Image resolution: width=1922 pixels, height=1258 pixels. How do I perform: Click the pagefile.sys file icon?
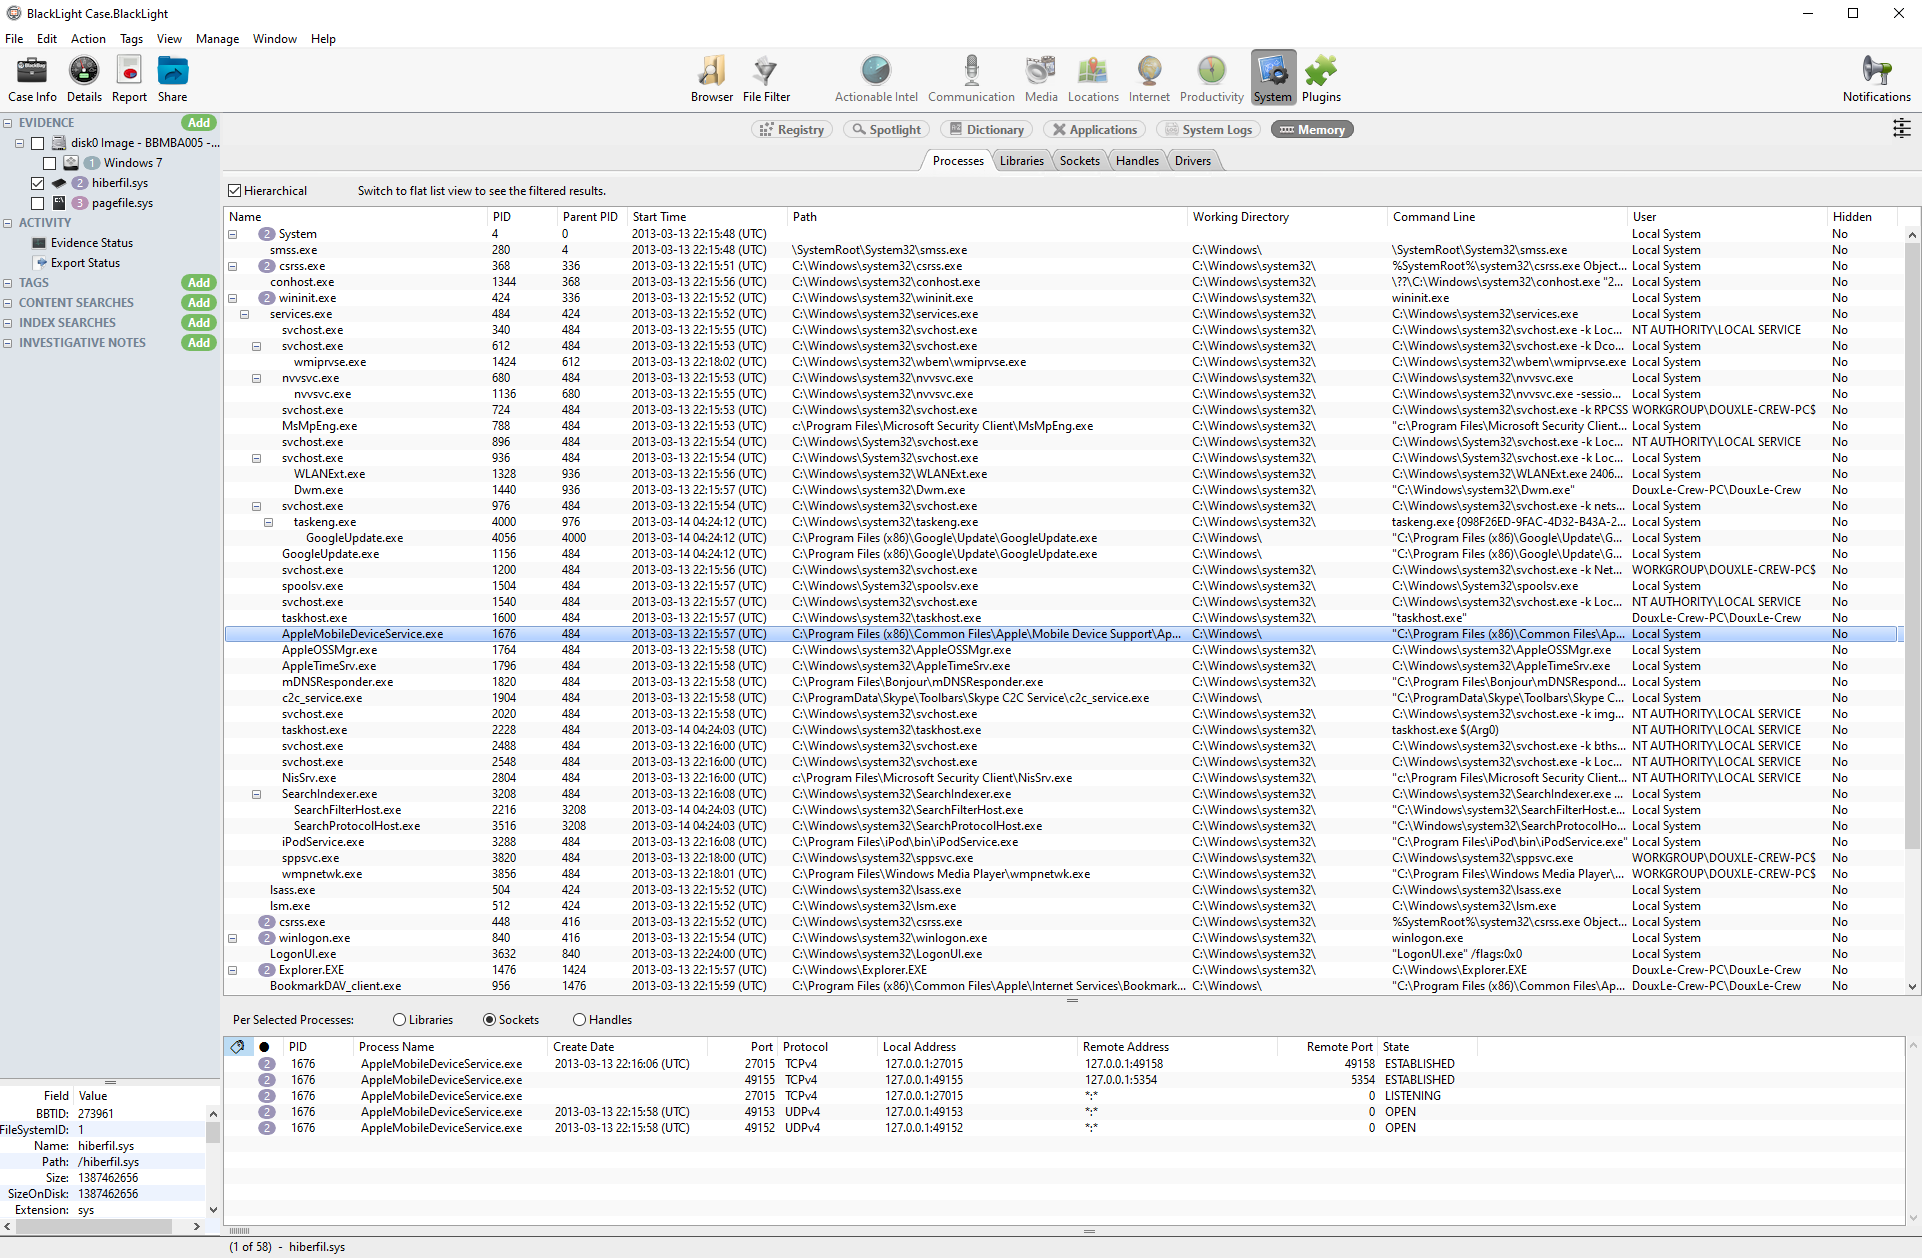pyautogui.click(x=59, y=203)
